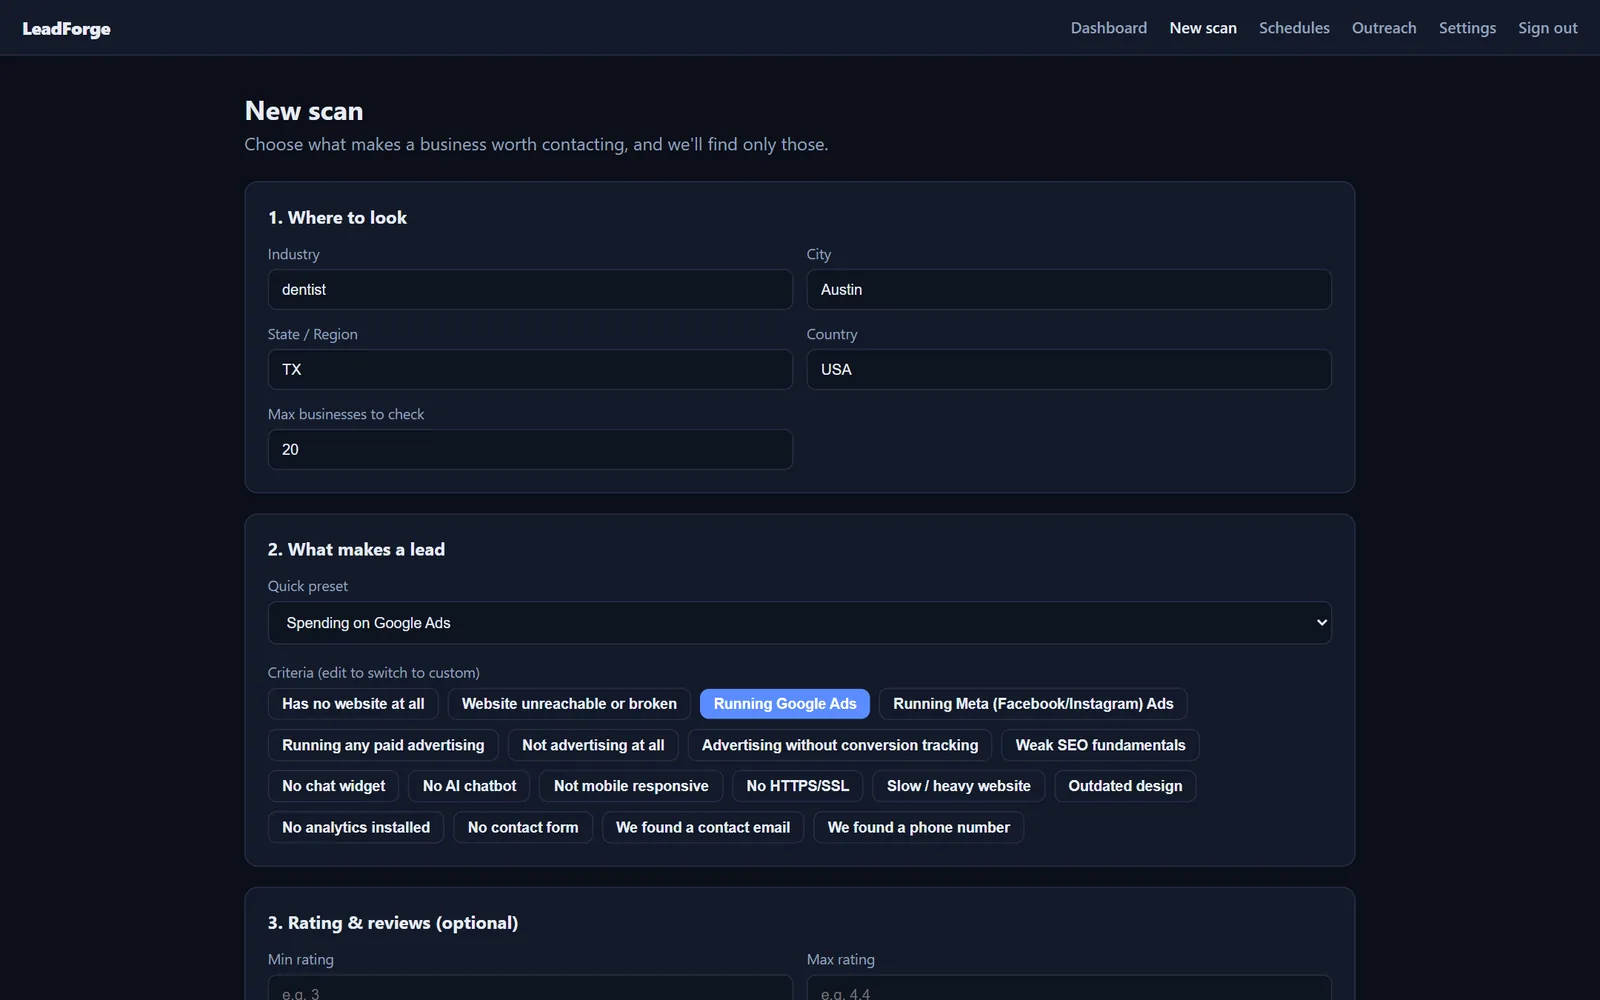Screen dimensions: 1600x1000
Task: Open the Outreach section
Action: [x=1383, y=28]
